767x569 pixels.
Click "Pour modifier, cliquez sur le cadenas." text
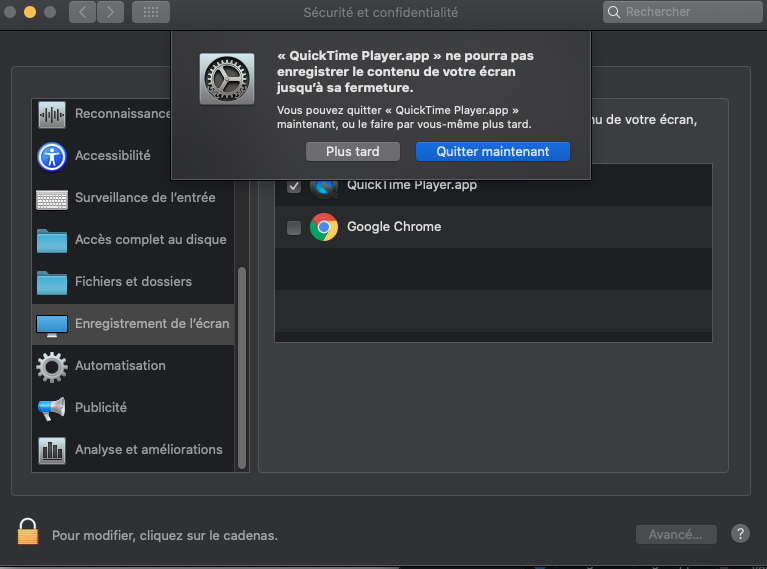(165, 536)
